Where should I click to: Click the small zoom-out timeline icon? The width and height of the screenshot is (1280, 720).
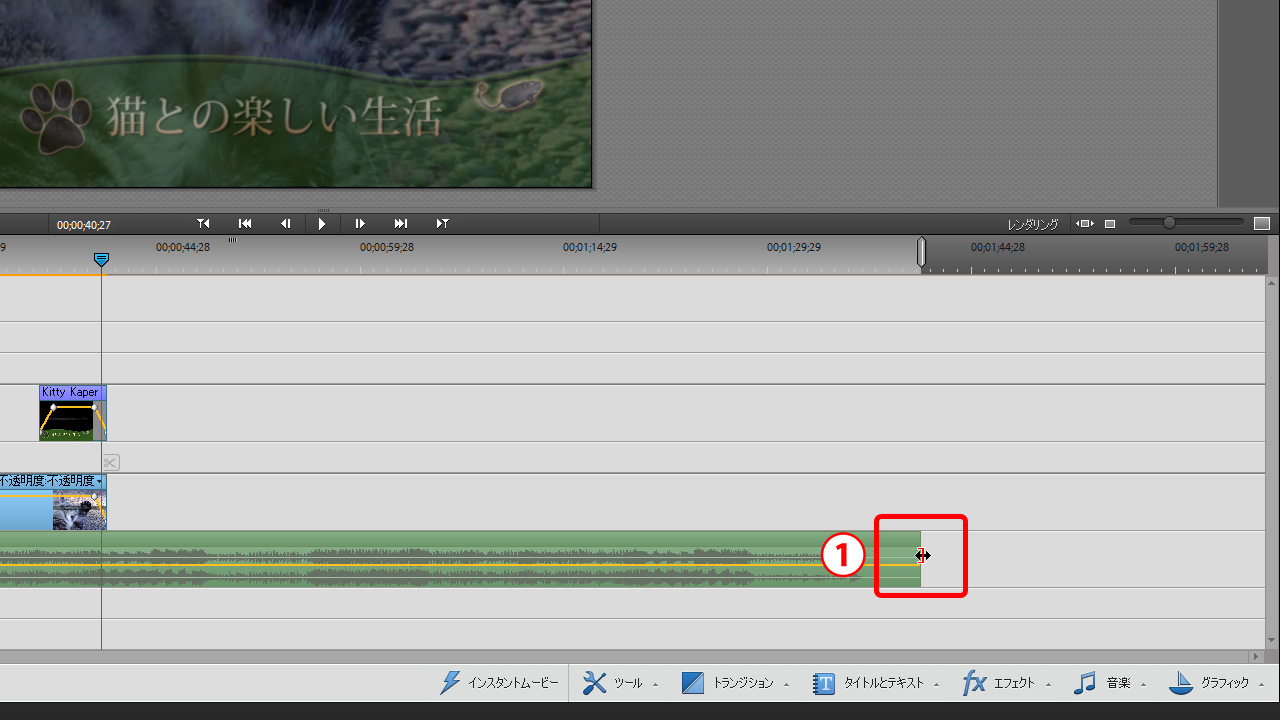point(1110,224)
